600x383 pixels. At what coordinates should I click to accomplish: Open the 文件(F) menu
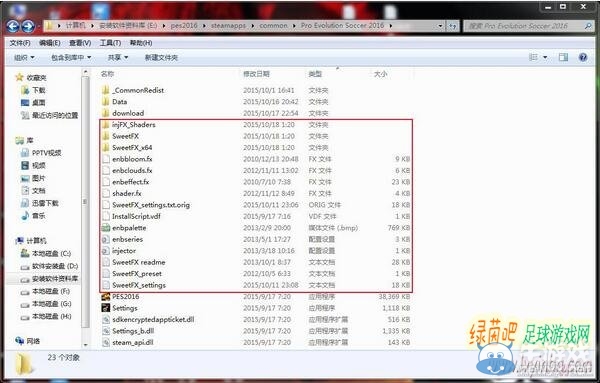pyautogui.click(x=20, y=43)
